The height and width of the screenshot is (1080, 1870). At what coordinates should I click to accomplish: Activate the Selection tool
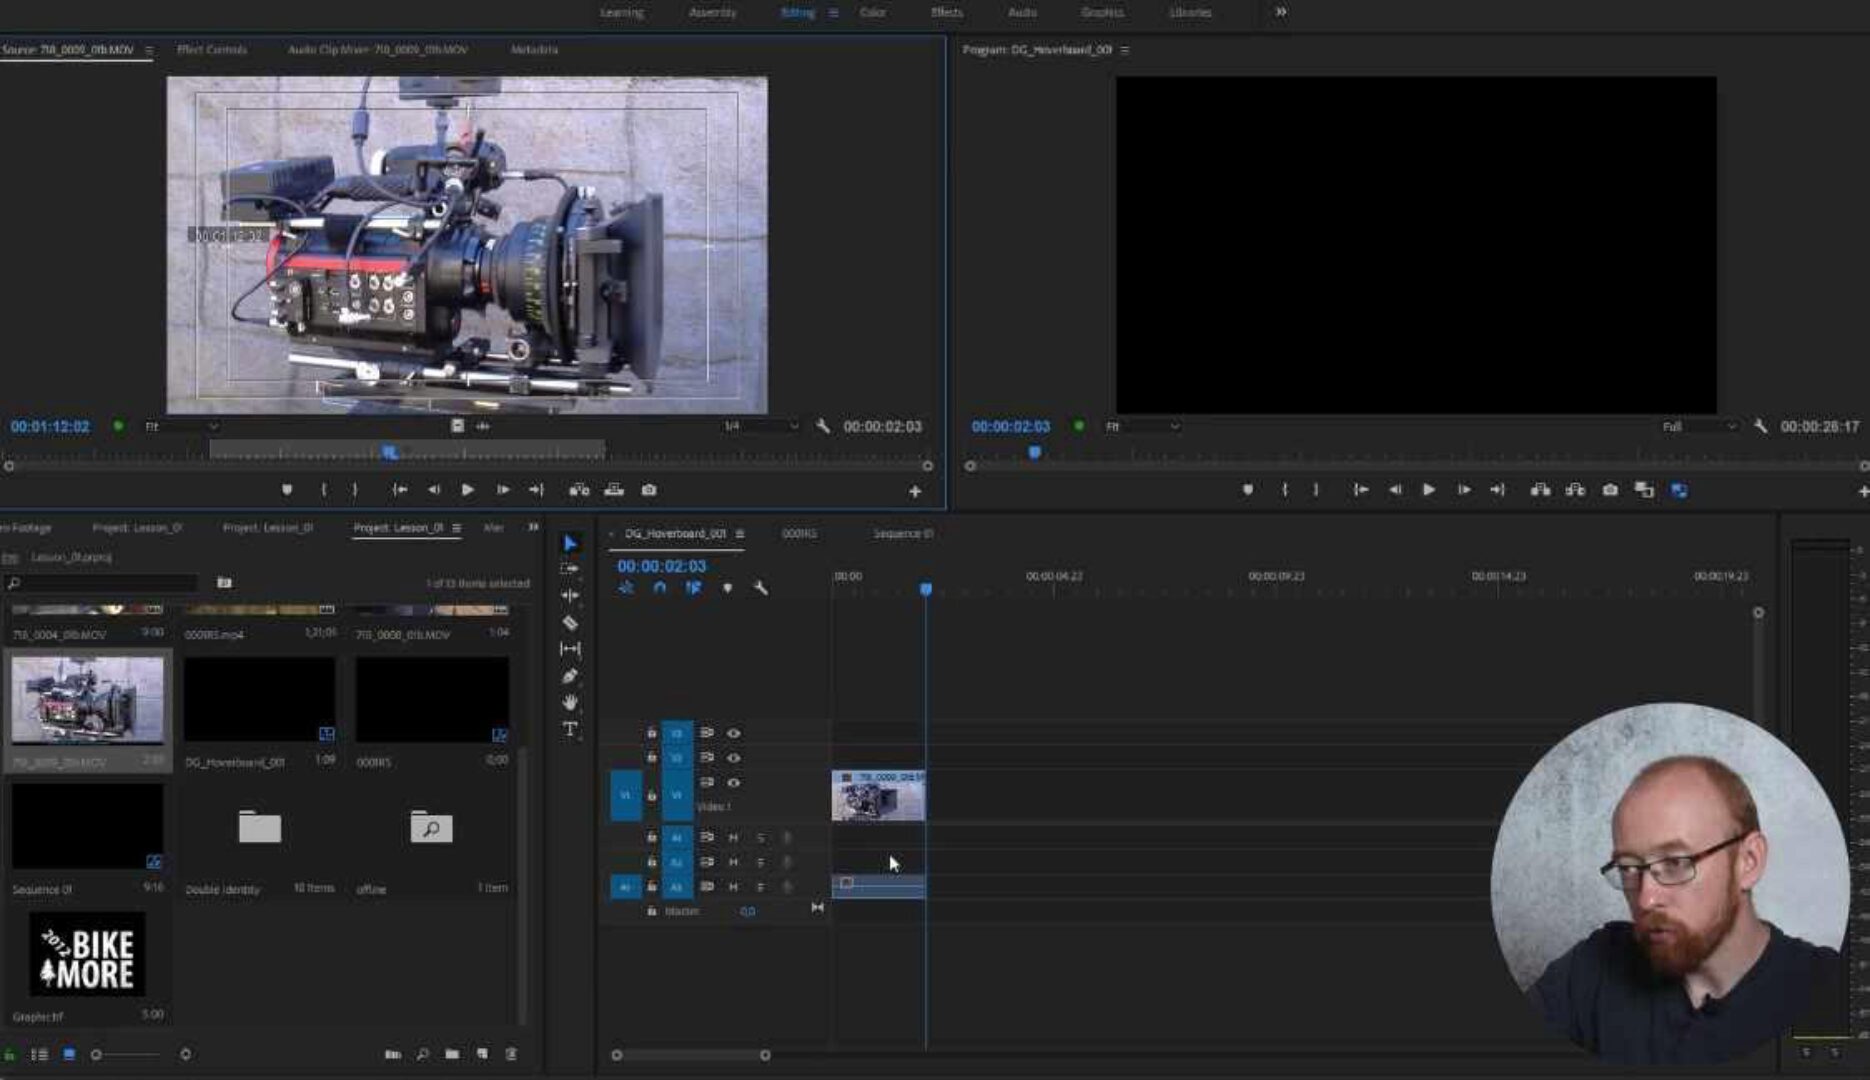570,543
